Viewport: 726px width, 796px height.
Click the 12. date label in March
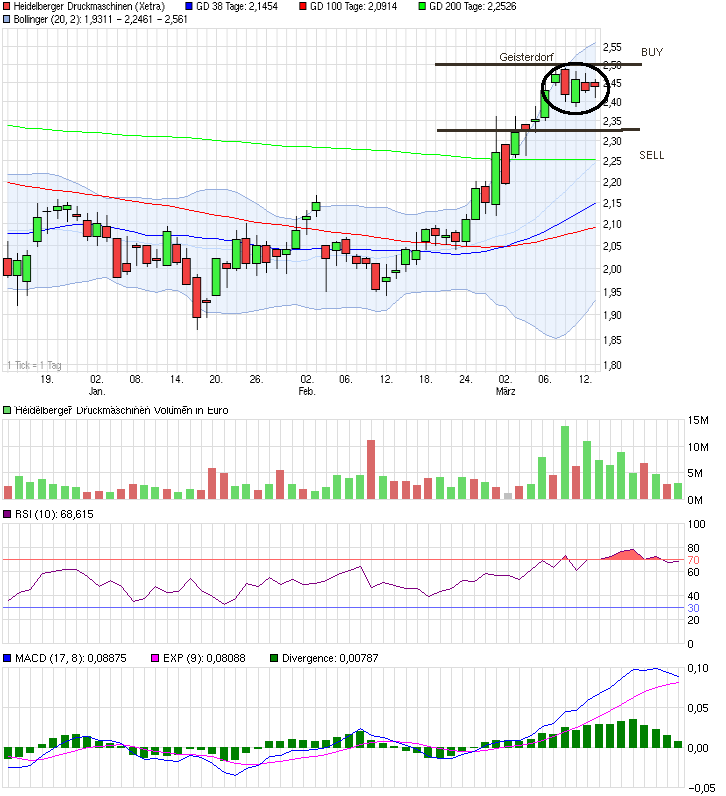[585, 379]
